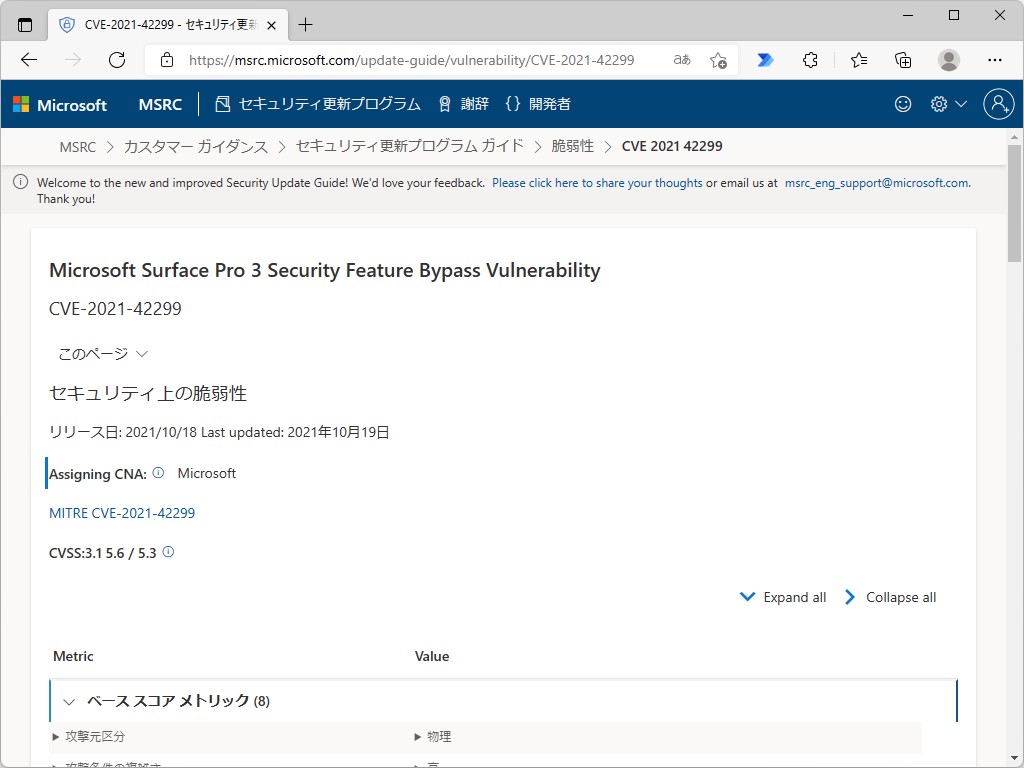Open the MITRE CVE-2021-42299 link

pyautogui.click(x=122, y=513)
